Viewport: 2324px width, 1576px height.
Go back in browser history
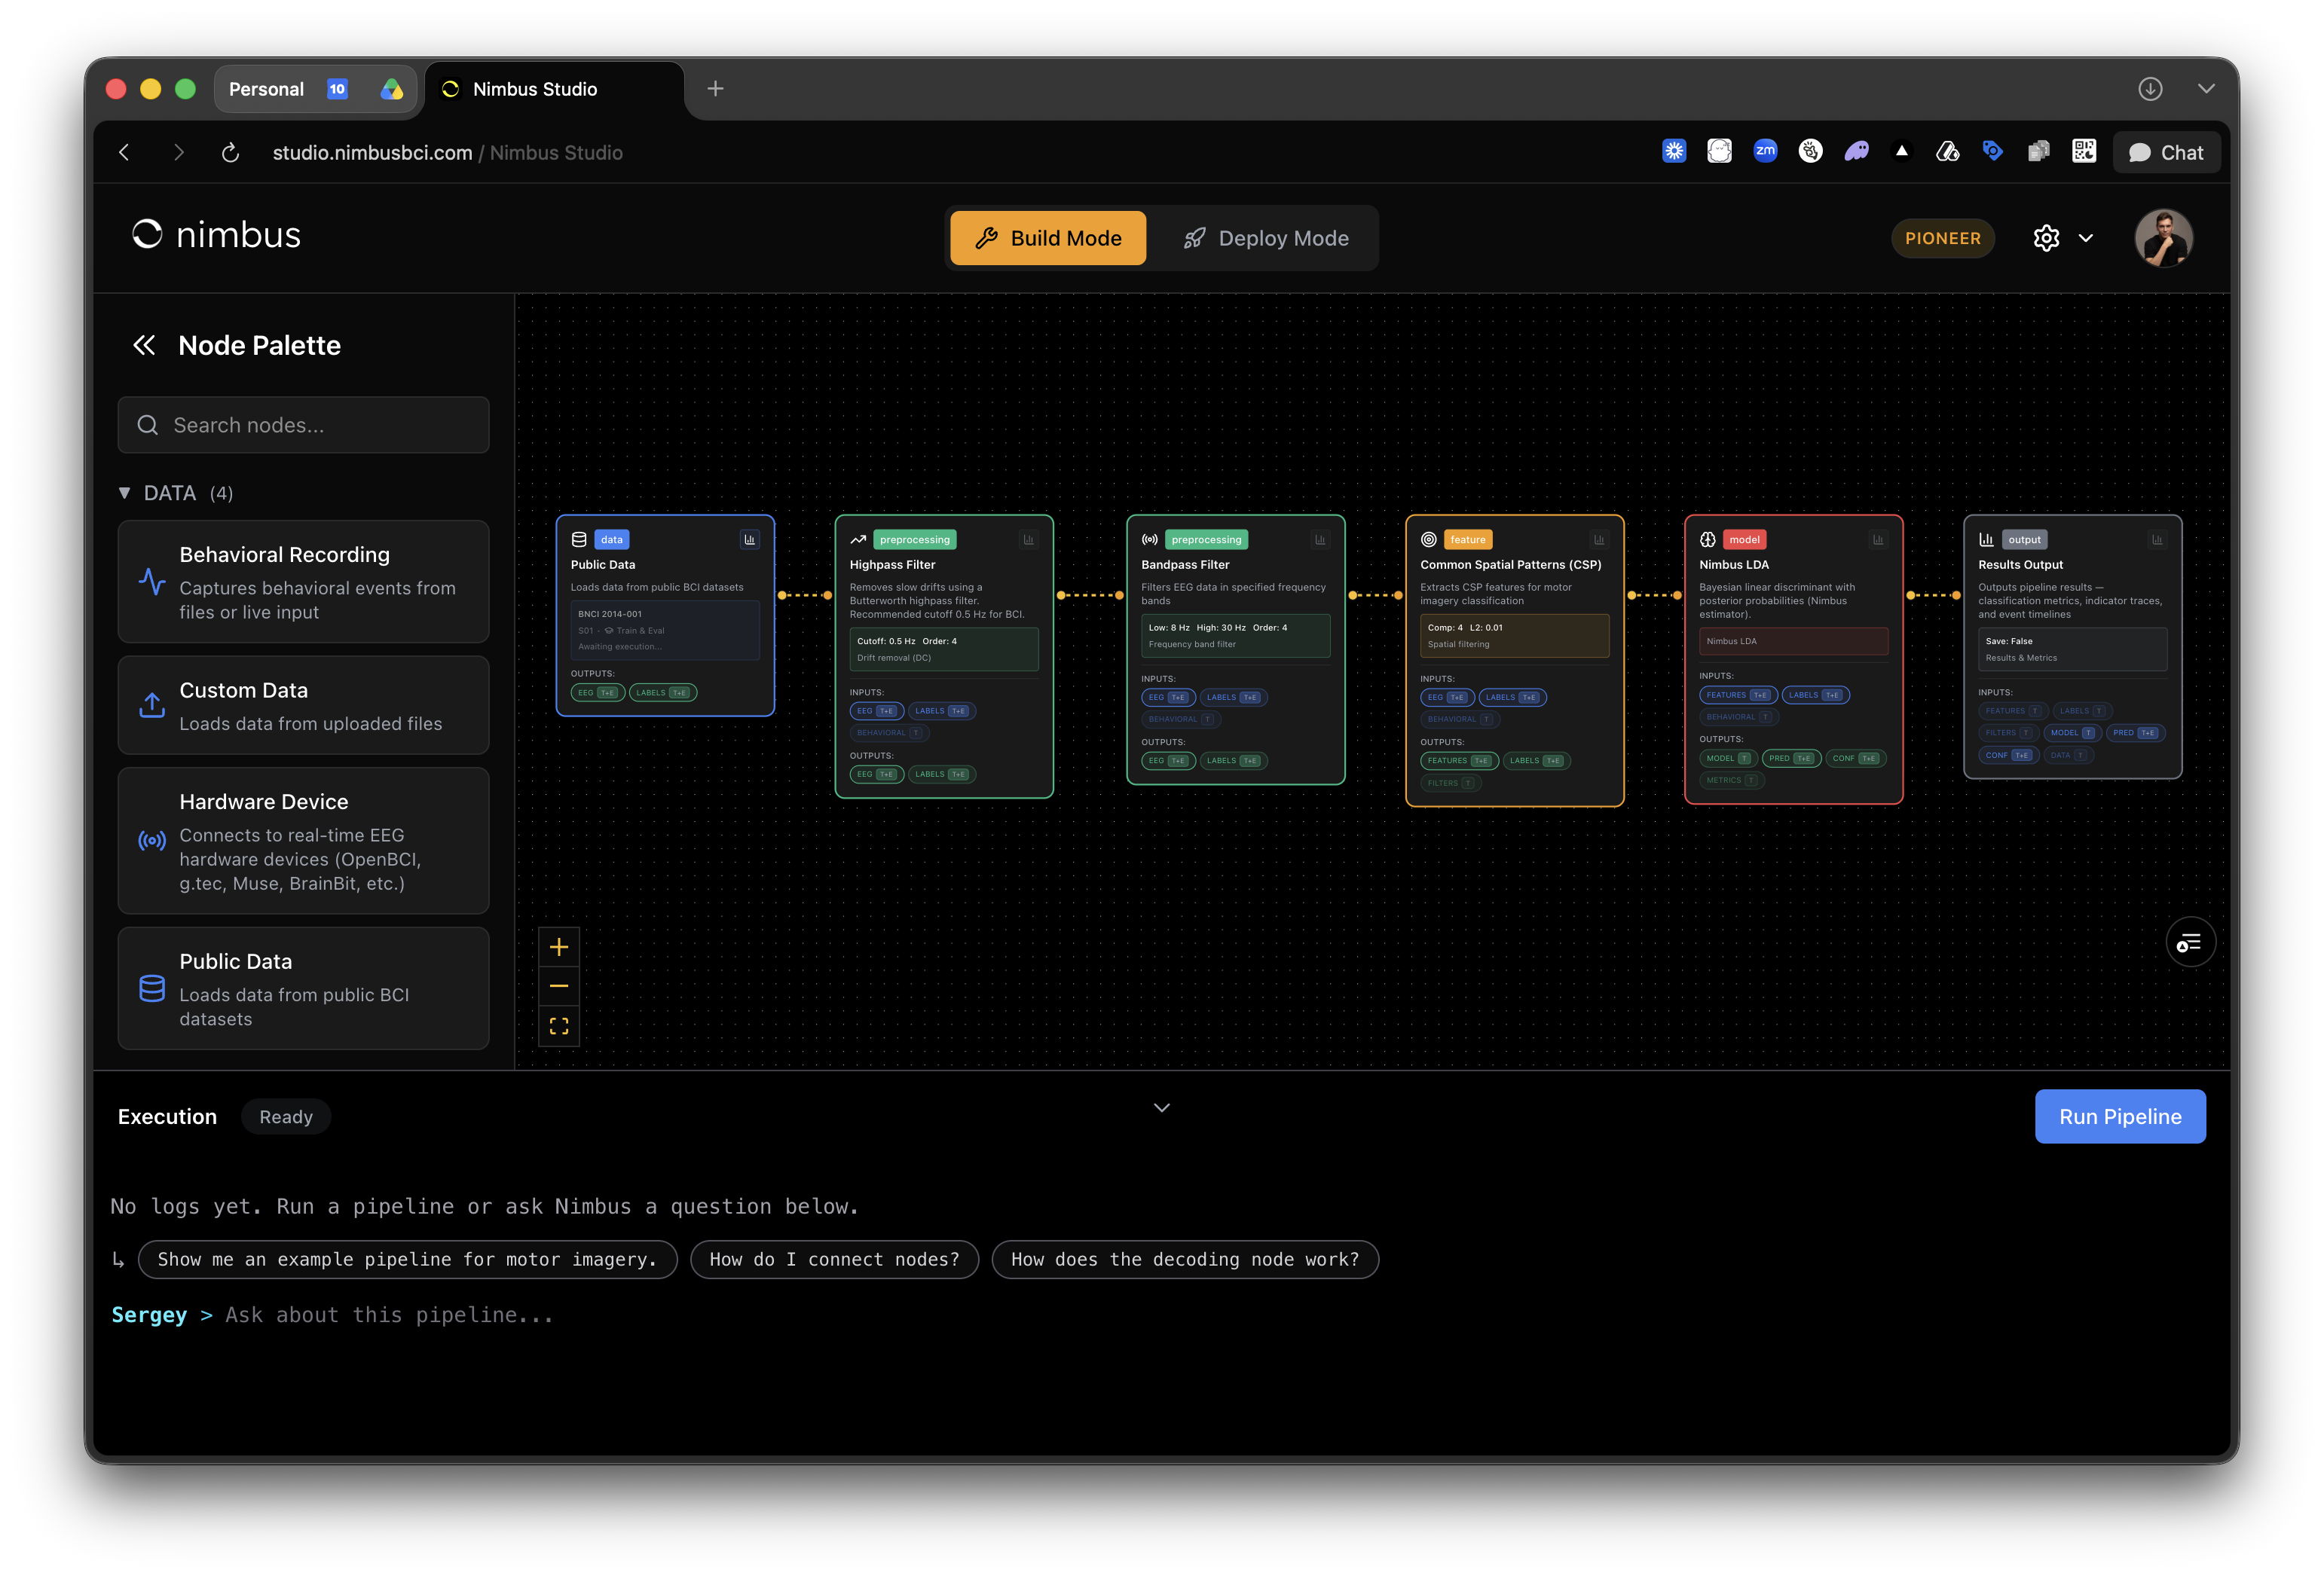[125, 153]
